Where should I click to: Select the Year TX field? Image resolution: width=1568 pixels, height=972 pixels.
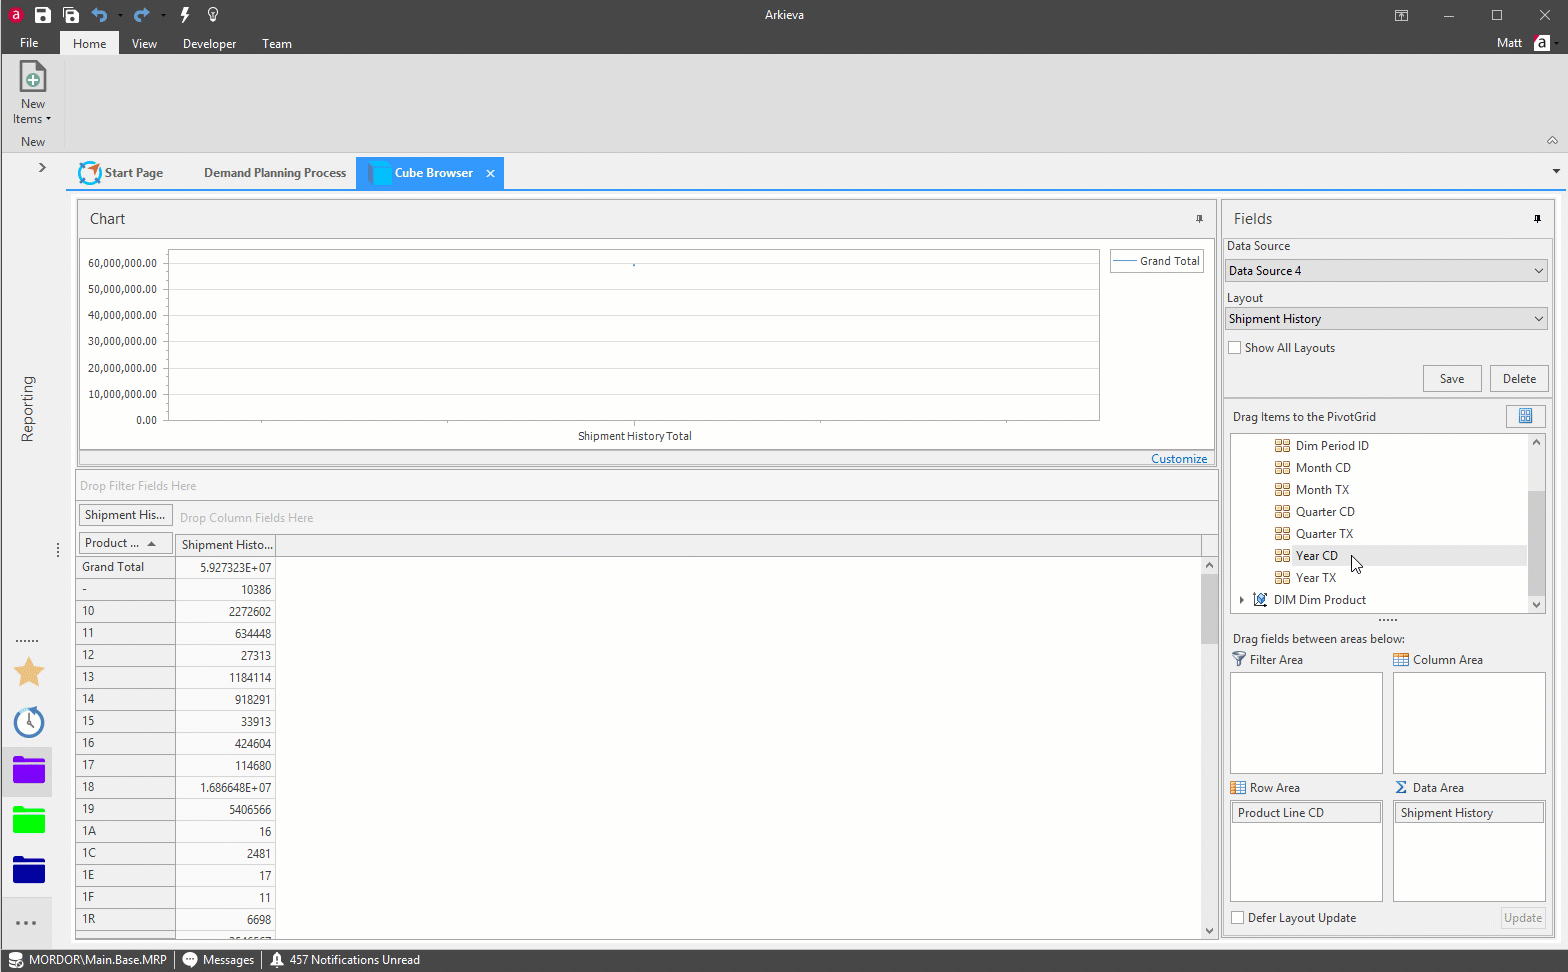[x=1316, y=578]
